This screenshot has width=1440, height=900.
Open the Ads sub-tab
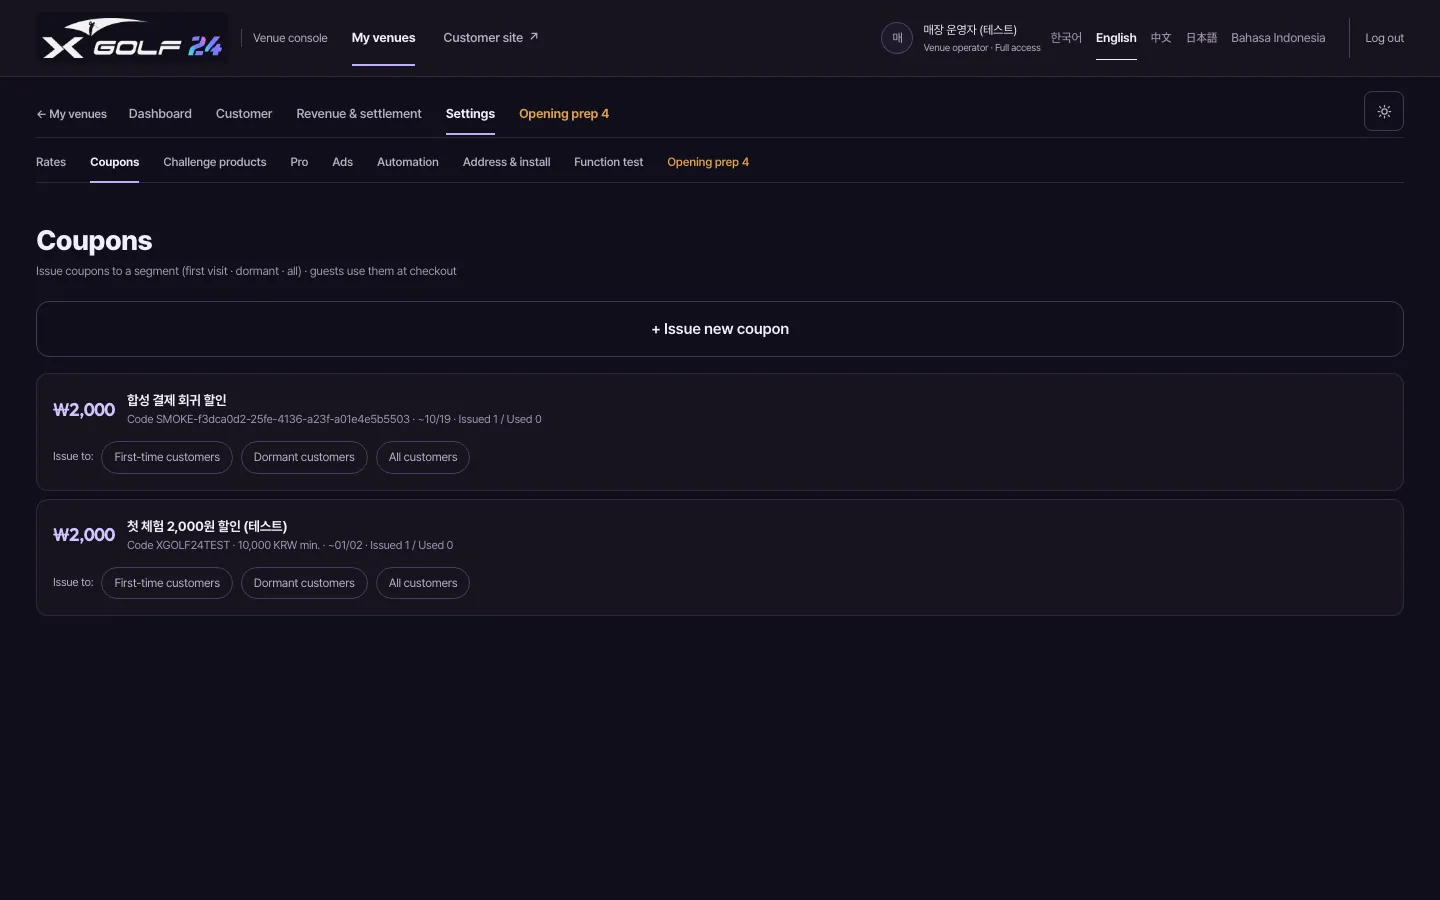pos(342,162)
